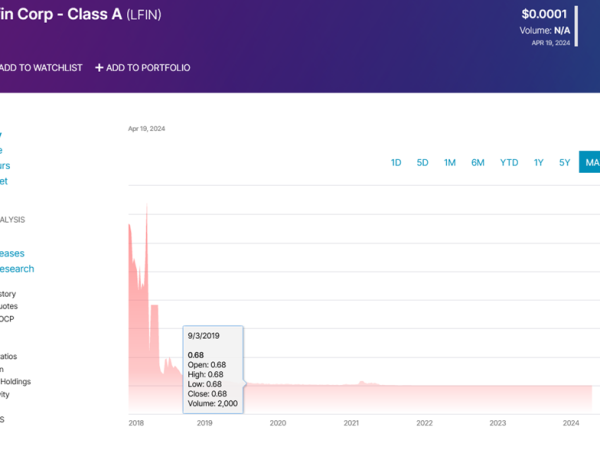Show the 5Y chart range

[565, 163]
